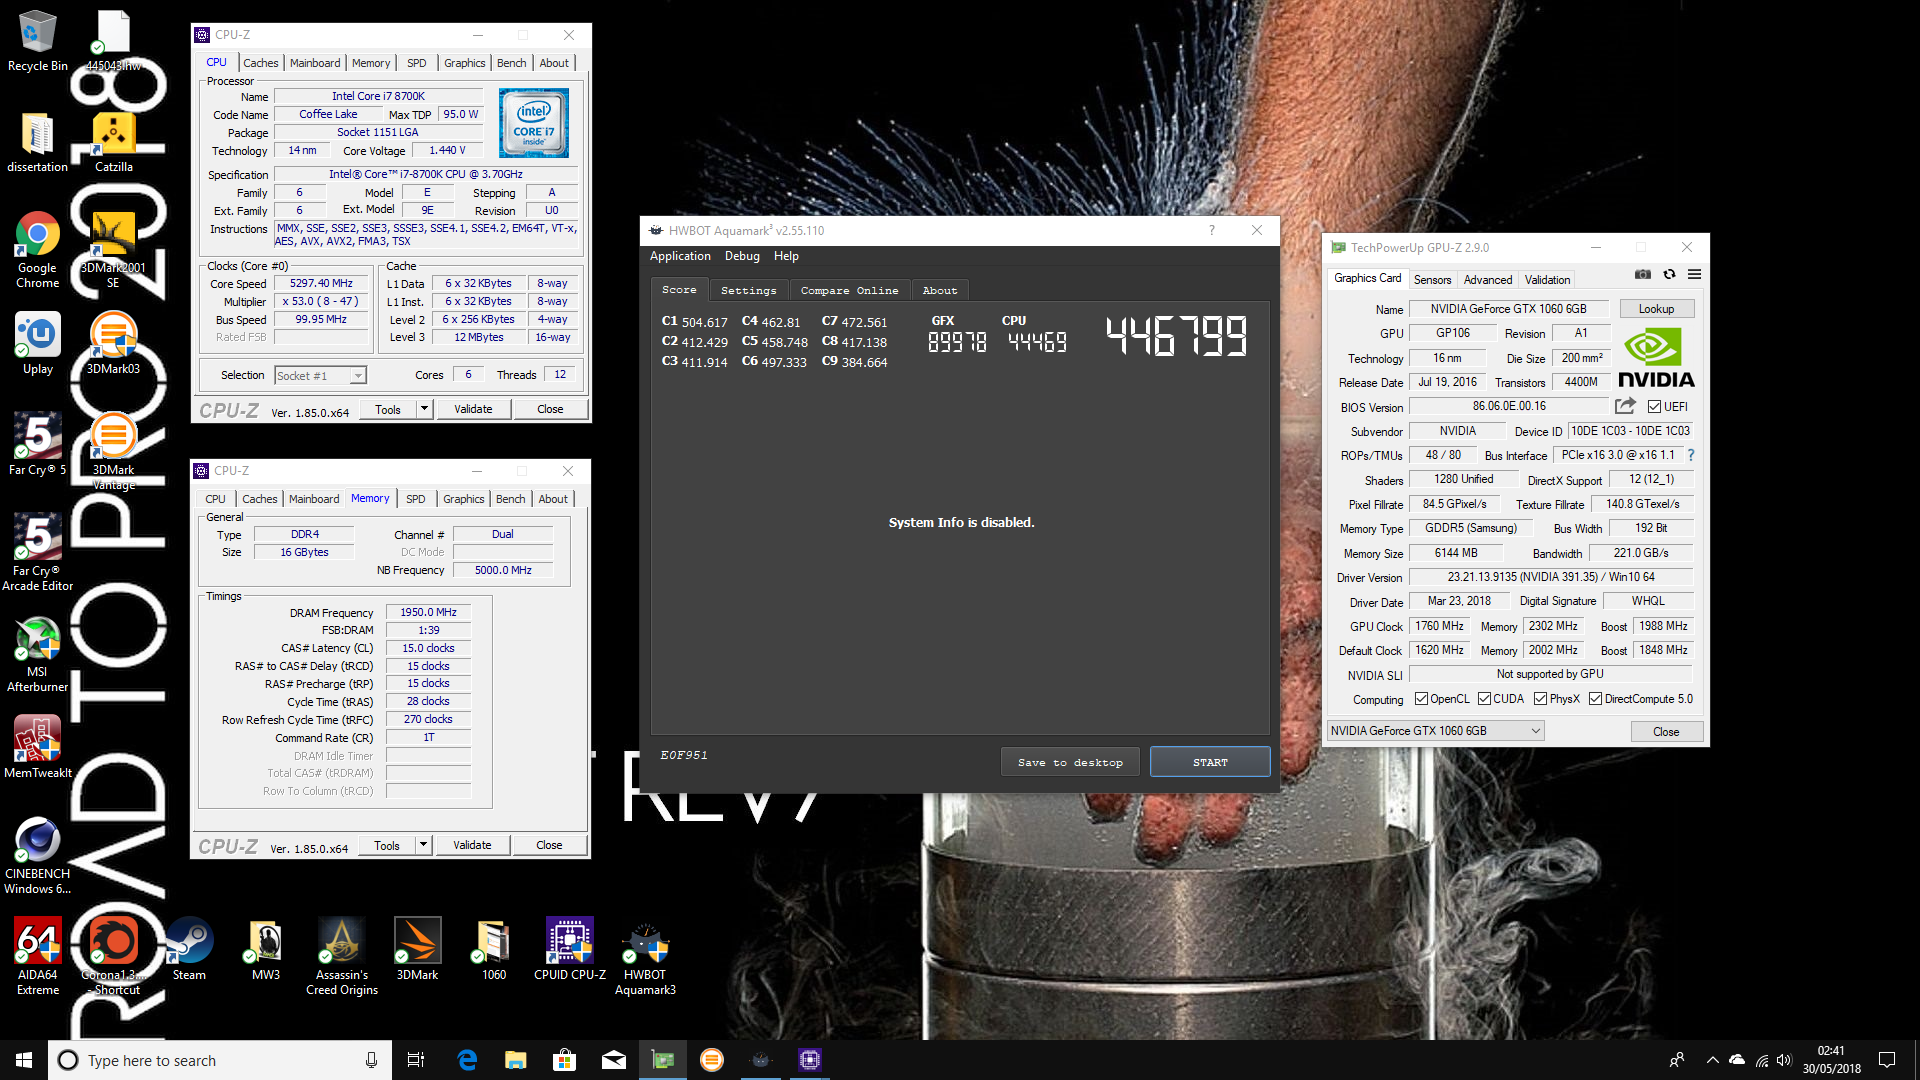Open GPU selector dropdown in GPU-Z

click(x=1435, y=731)
